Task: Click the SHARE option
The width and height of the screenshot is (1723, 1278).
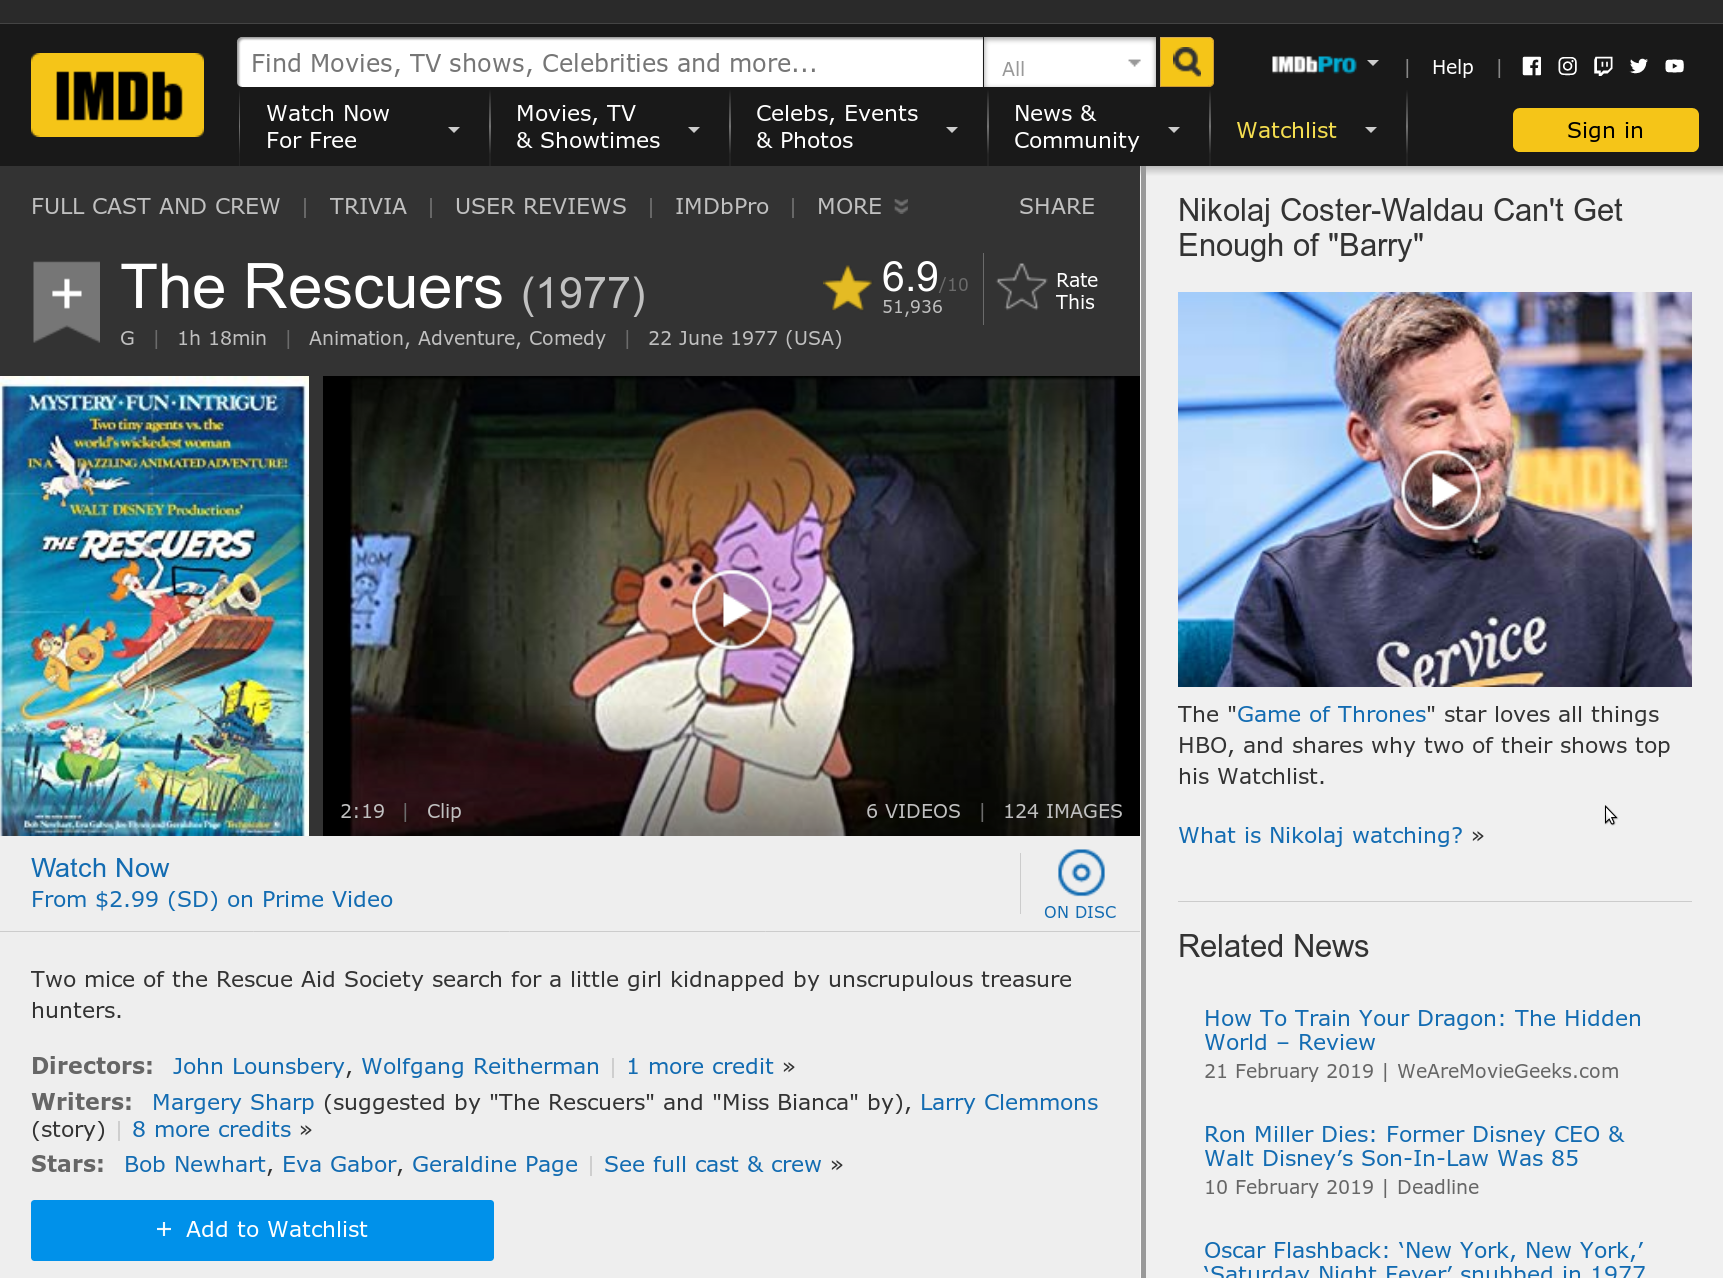Action: point(1056,206)
